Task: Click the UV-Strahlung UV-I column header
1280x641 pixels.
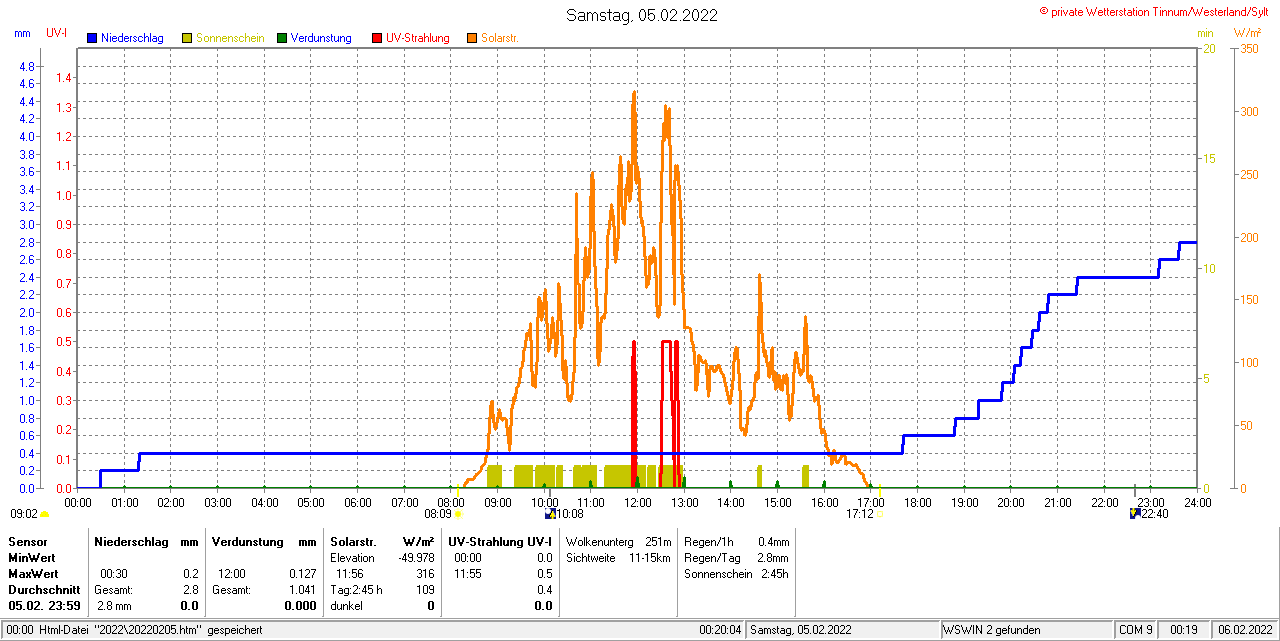Action: click(500, 541)
